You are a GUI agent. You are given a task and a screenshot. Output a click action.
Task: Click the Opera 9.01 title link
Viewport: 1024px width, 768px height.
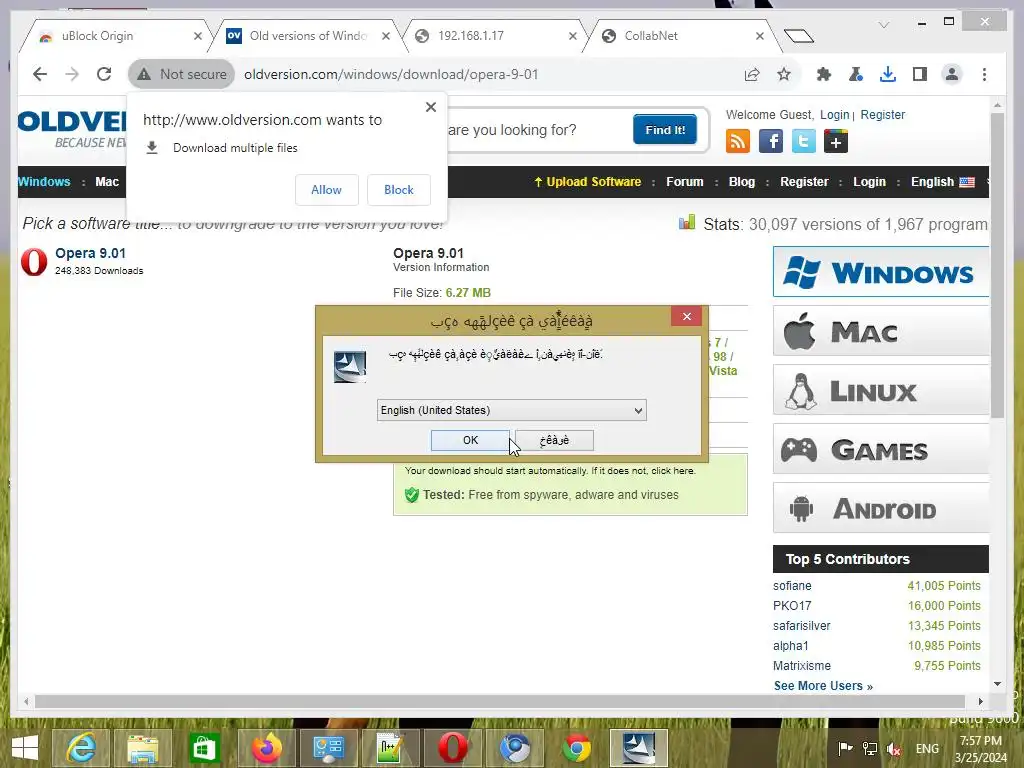(x=90, y=253)
